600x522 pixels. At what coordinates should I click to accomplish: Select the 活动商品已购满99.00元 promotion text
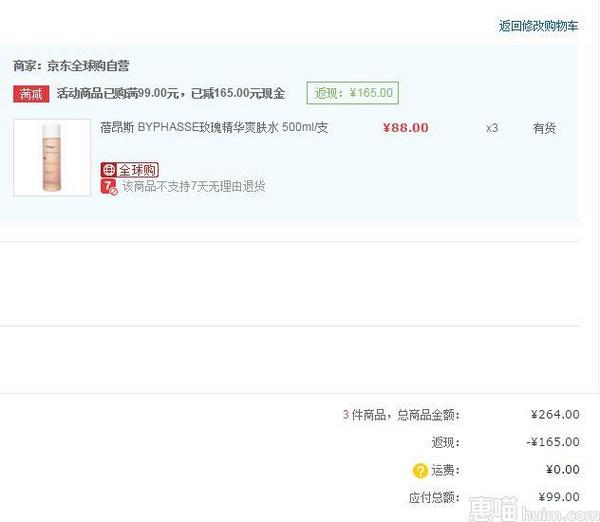click(x=171, y=93)
